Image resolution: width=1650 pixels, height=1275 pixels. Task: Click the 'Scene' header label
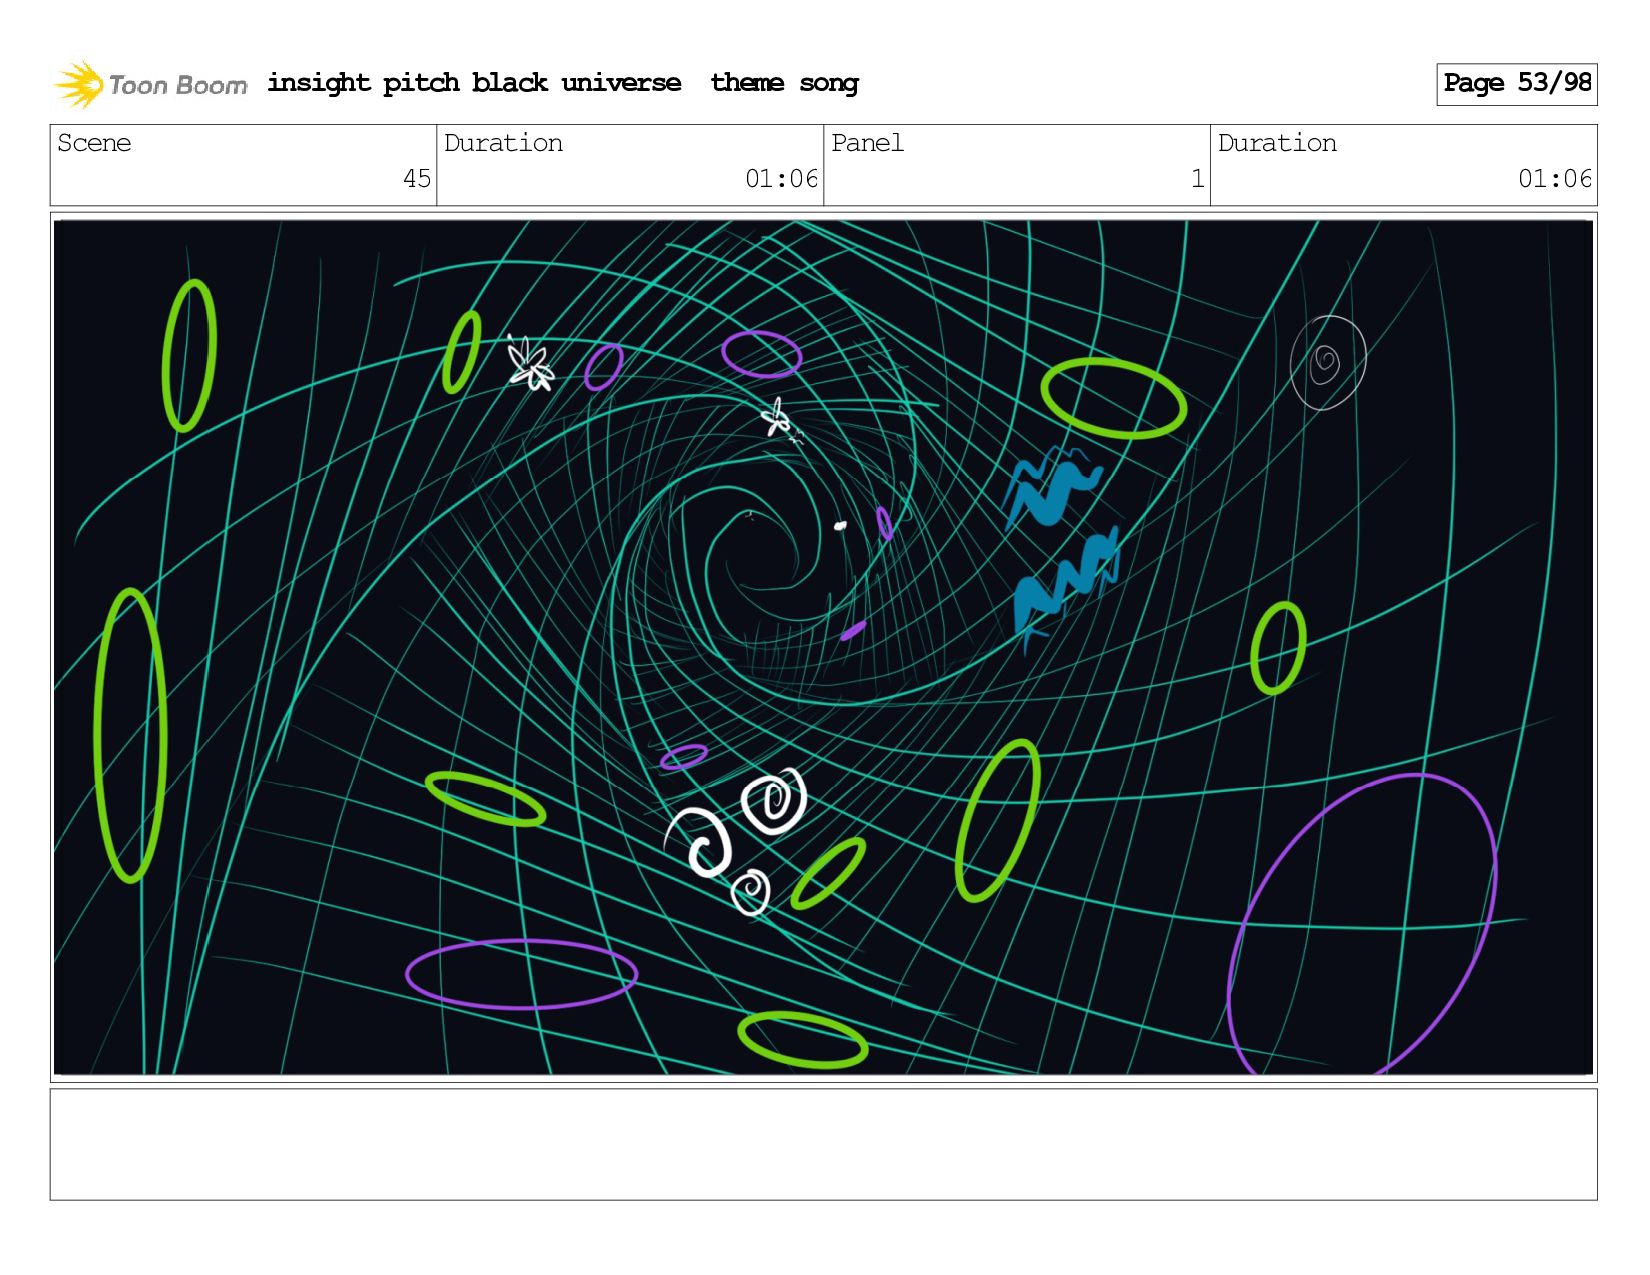tap(94, 143)
